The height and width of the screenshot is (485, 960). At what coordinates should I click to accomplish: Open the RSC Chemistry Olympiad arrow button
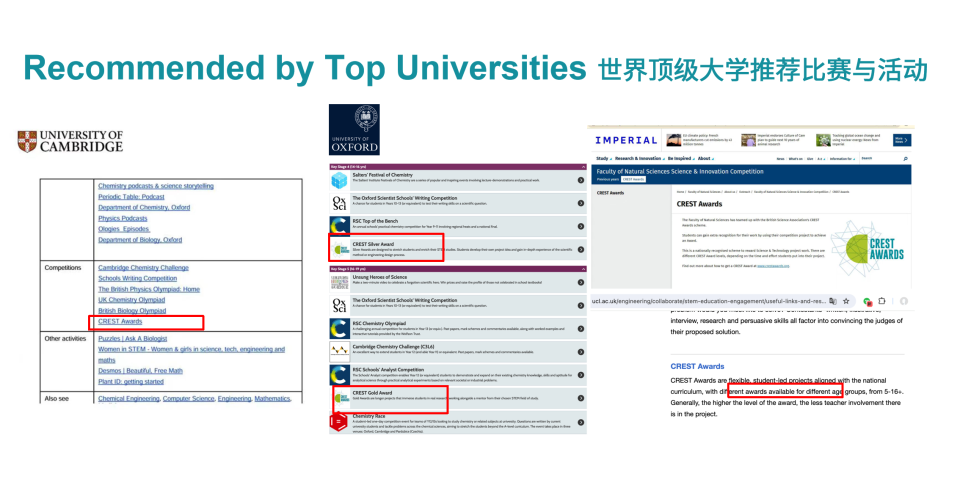580,329
